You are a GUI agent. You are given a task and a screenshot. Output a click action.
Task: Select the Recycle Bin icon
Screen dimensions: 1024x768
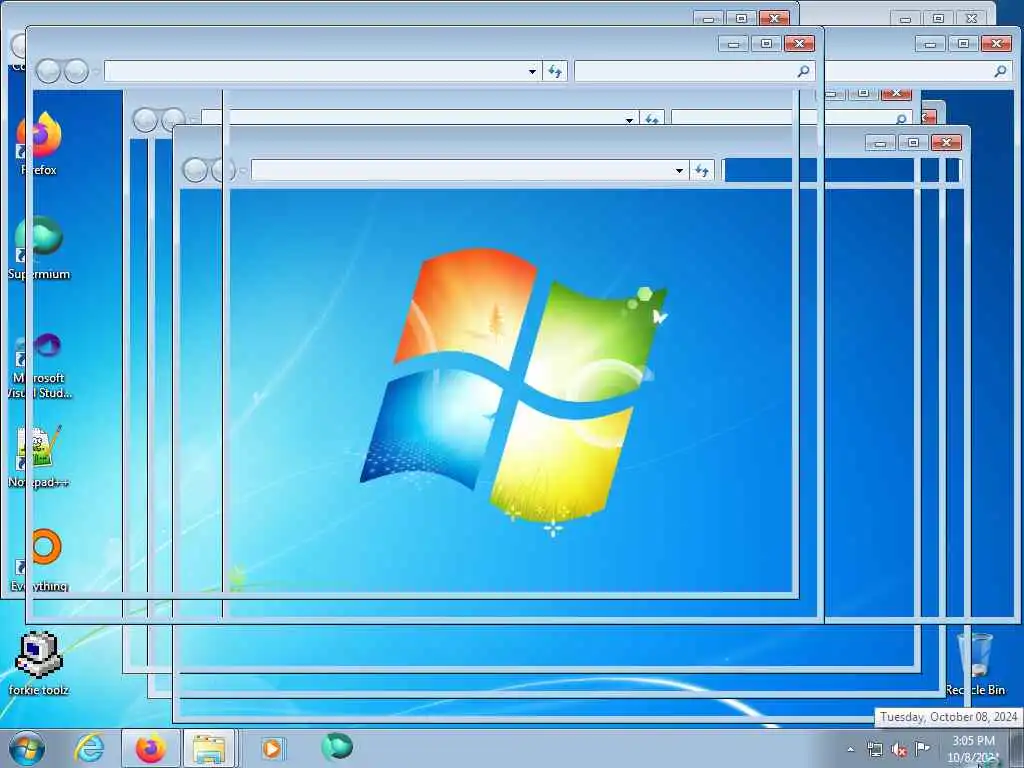[x=974, y=664]
